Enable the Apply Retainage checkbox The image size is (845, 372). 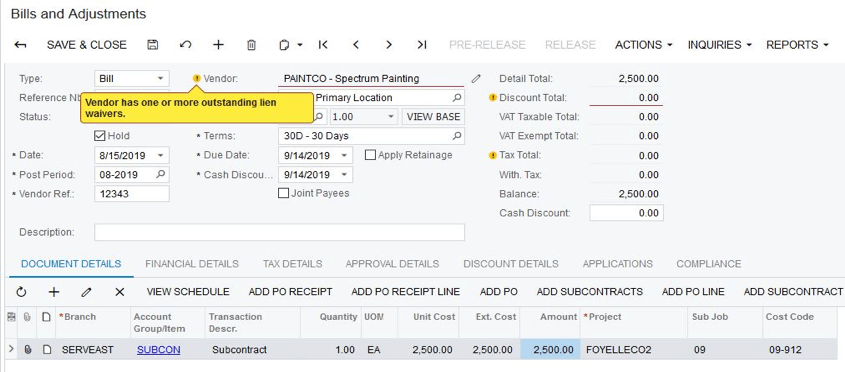coord(370,155)
